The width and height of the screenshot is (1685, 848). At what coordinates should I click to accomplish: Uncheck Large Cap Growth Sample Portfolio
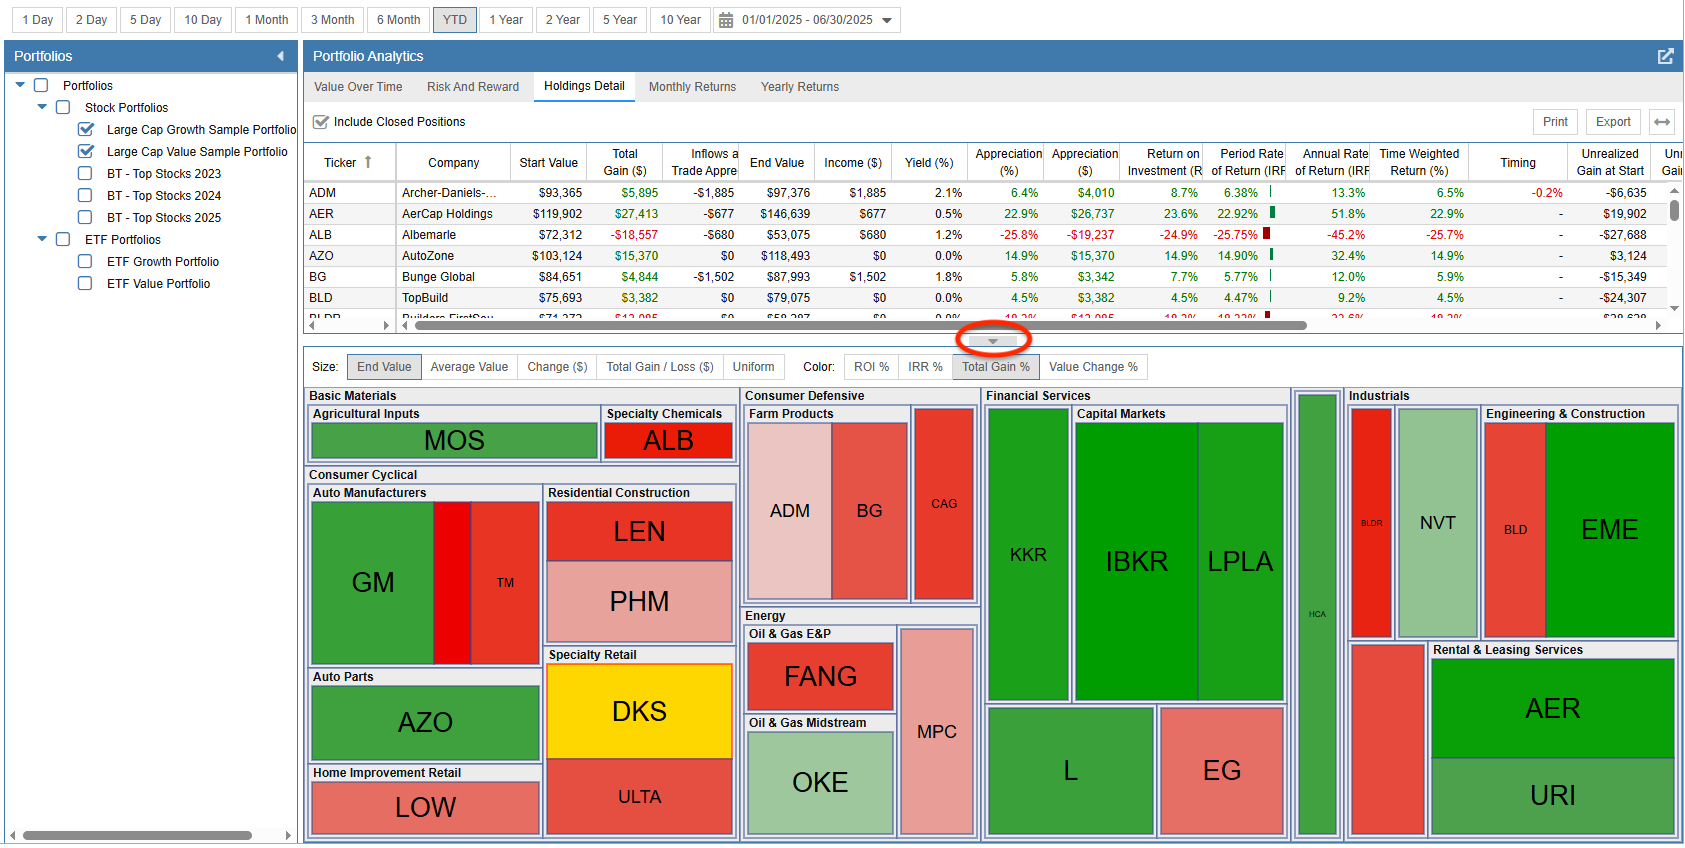coord(86,130)
